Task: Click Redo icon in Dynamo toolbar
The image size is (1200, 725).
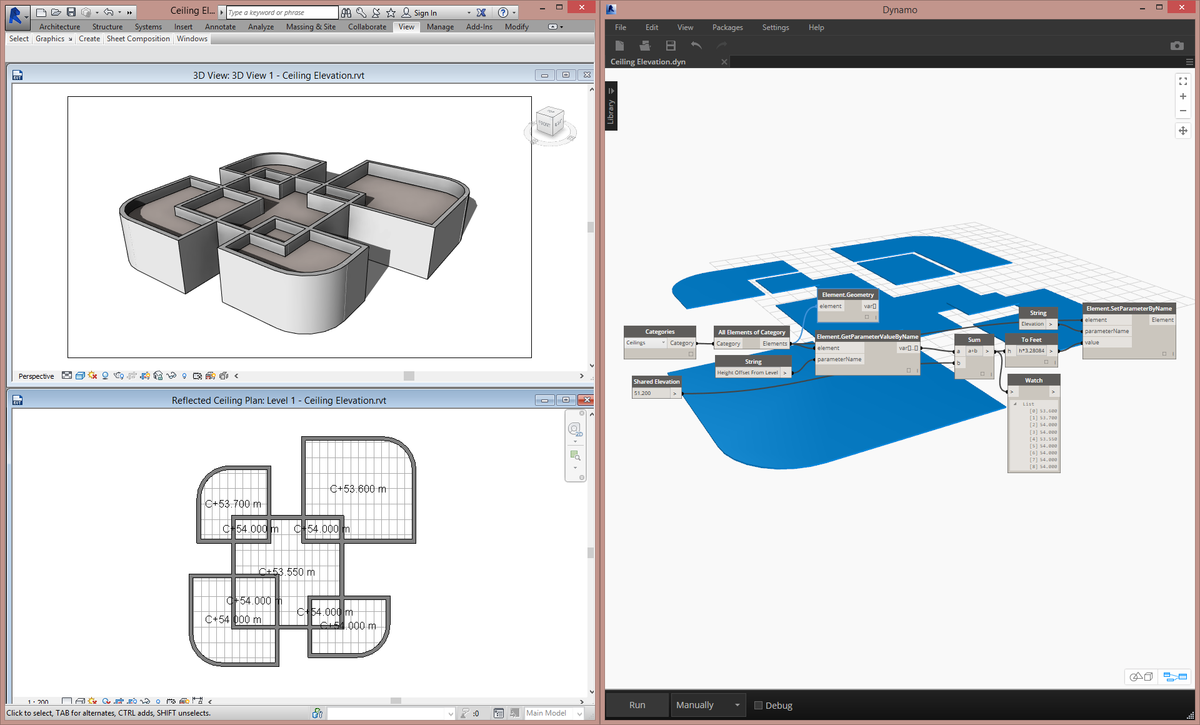Action: click(x=722, y=46)
